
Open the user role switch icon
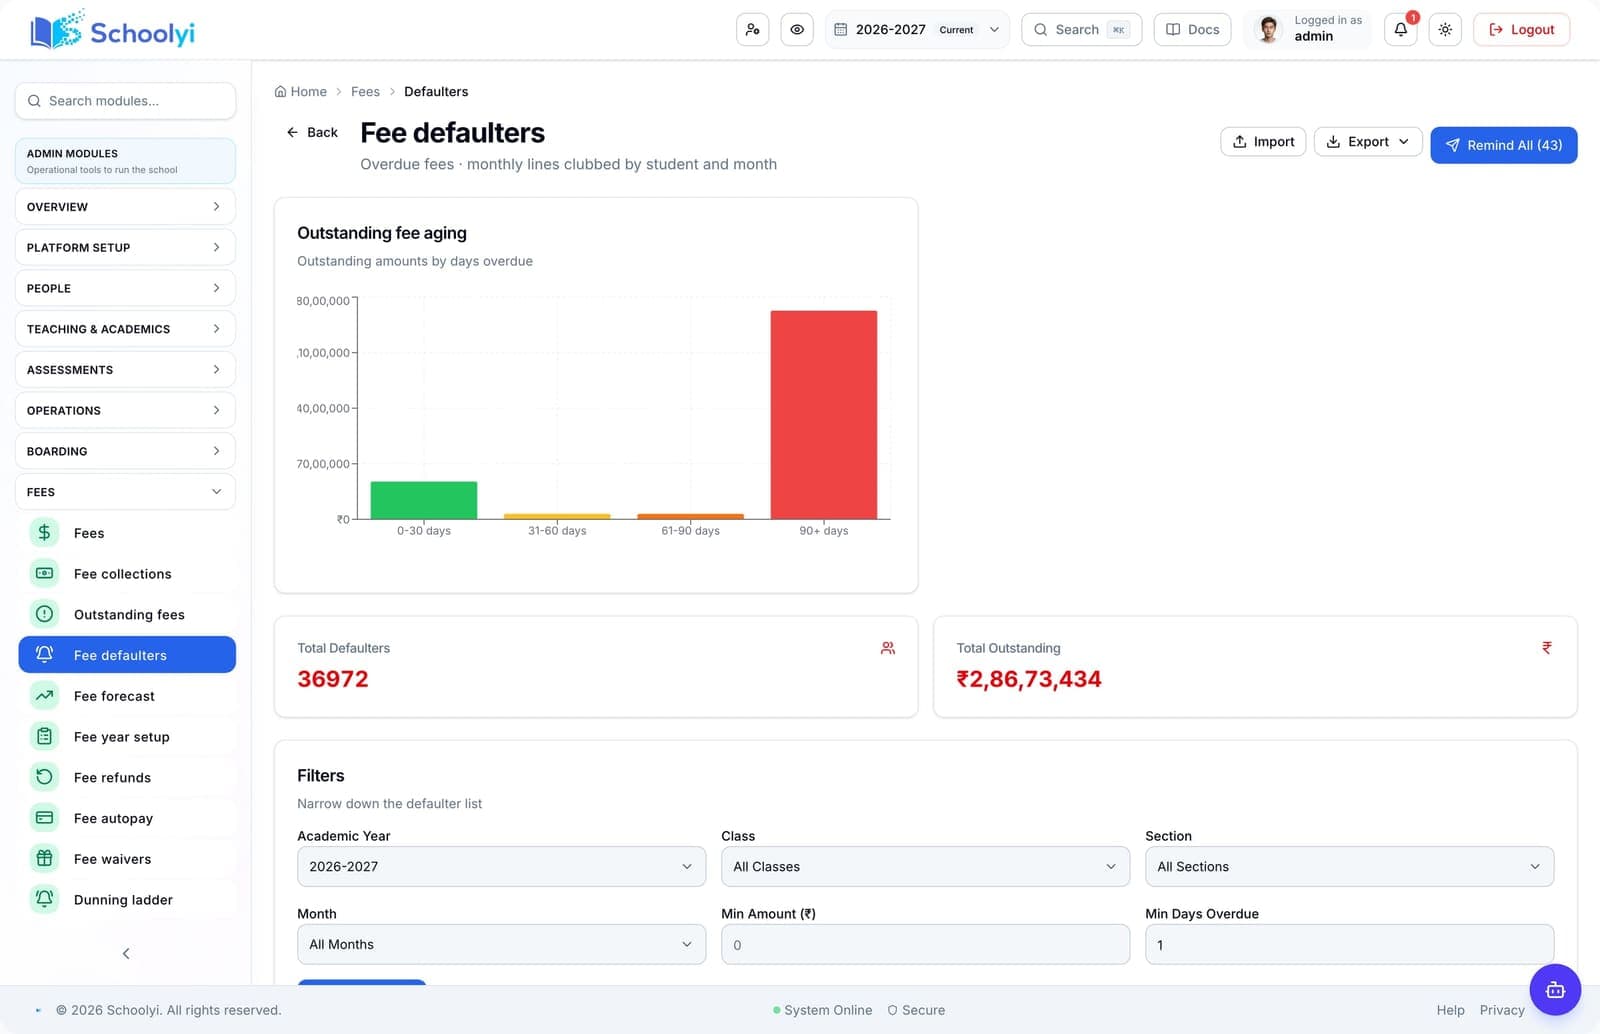pos(752,29)
